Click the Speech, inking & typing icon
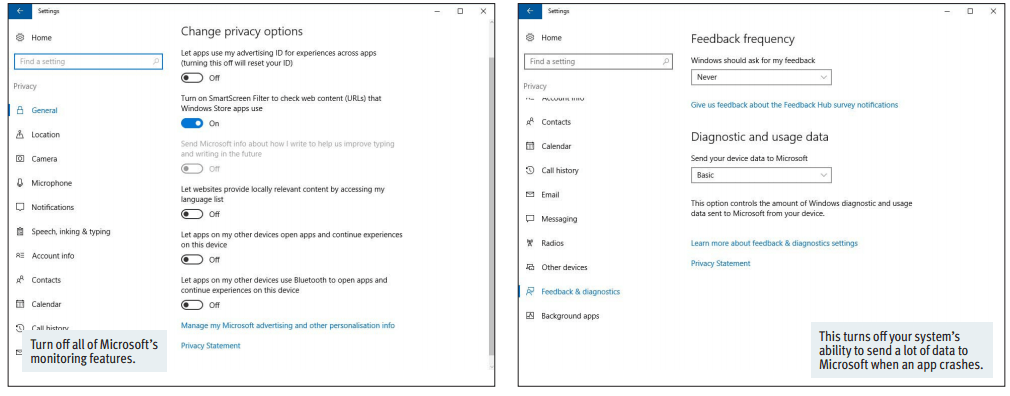Screen dimensions: 1010x396 pyautogui.click(x=20, y=231)
